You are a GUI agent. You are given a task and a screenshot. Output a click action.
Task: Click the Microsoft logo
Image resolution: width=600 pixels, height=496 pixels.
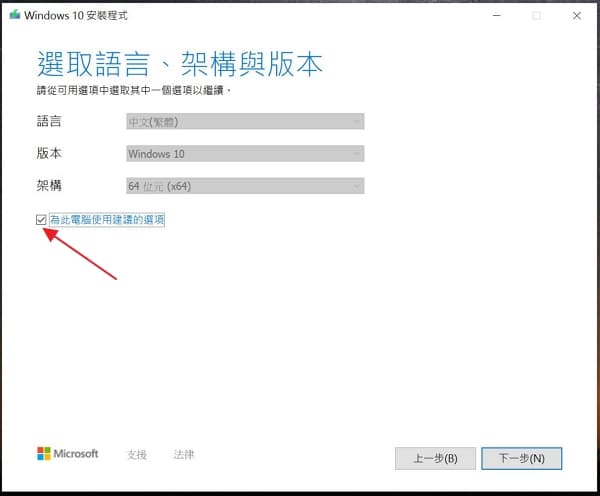coord(68,454)
